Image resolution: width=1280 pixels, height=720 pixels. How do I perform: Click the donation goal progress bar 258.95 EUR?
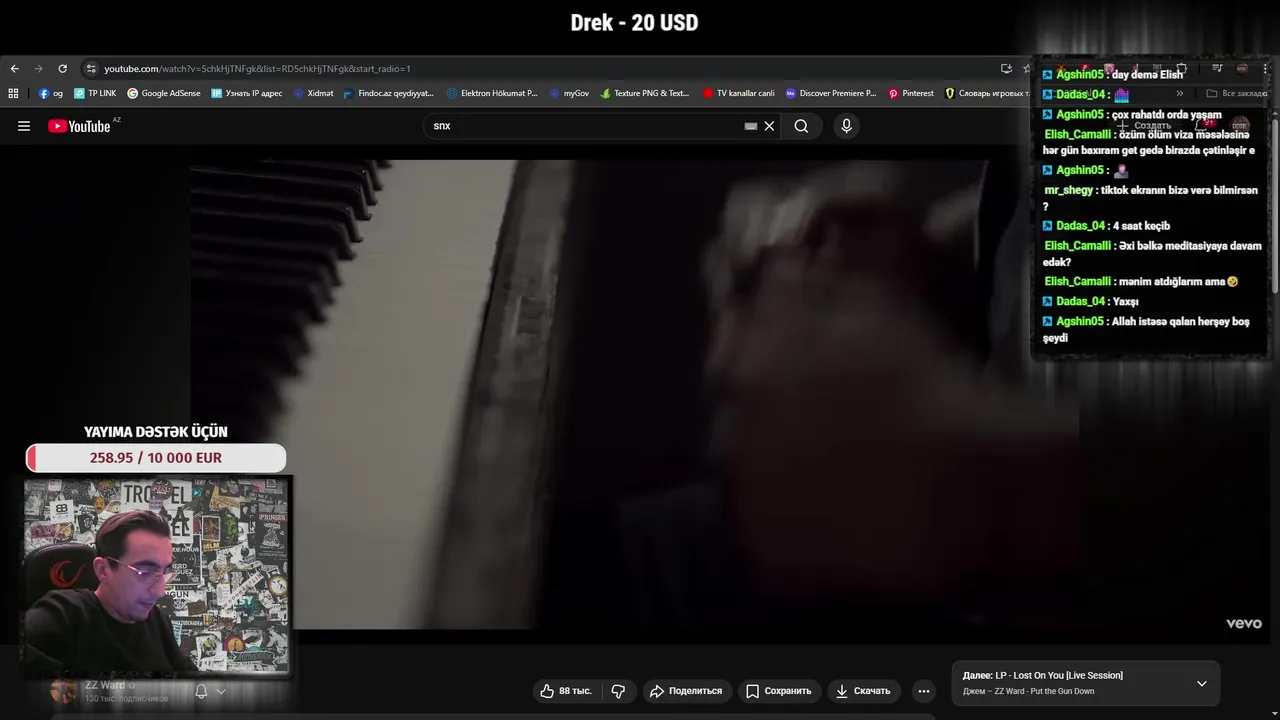(156, 458)
